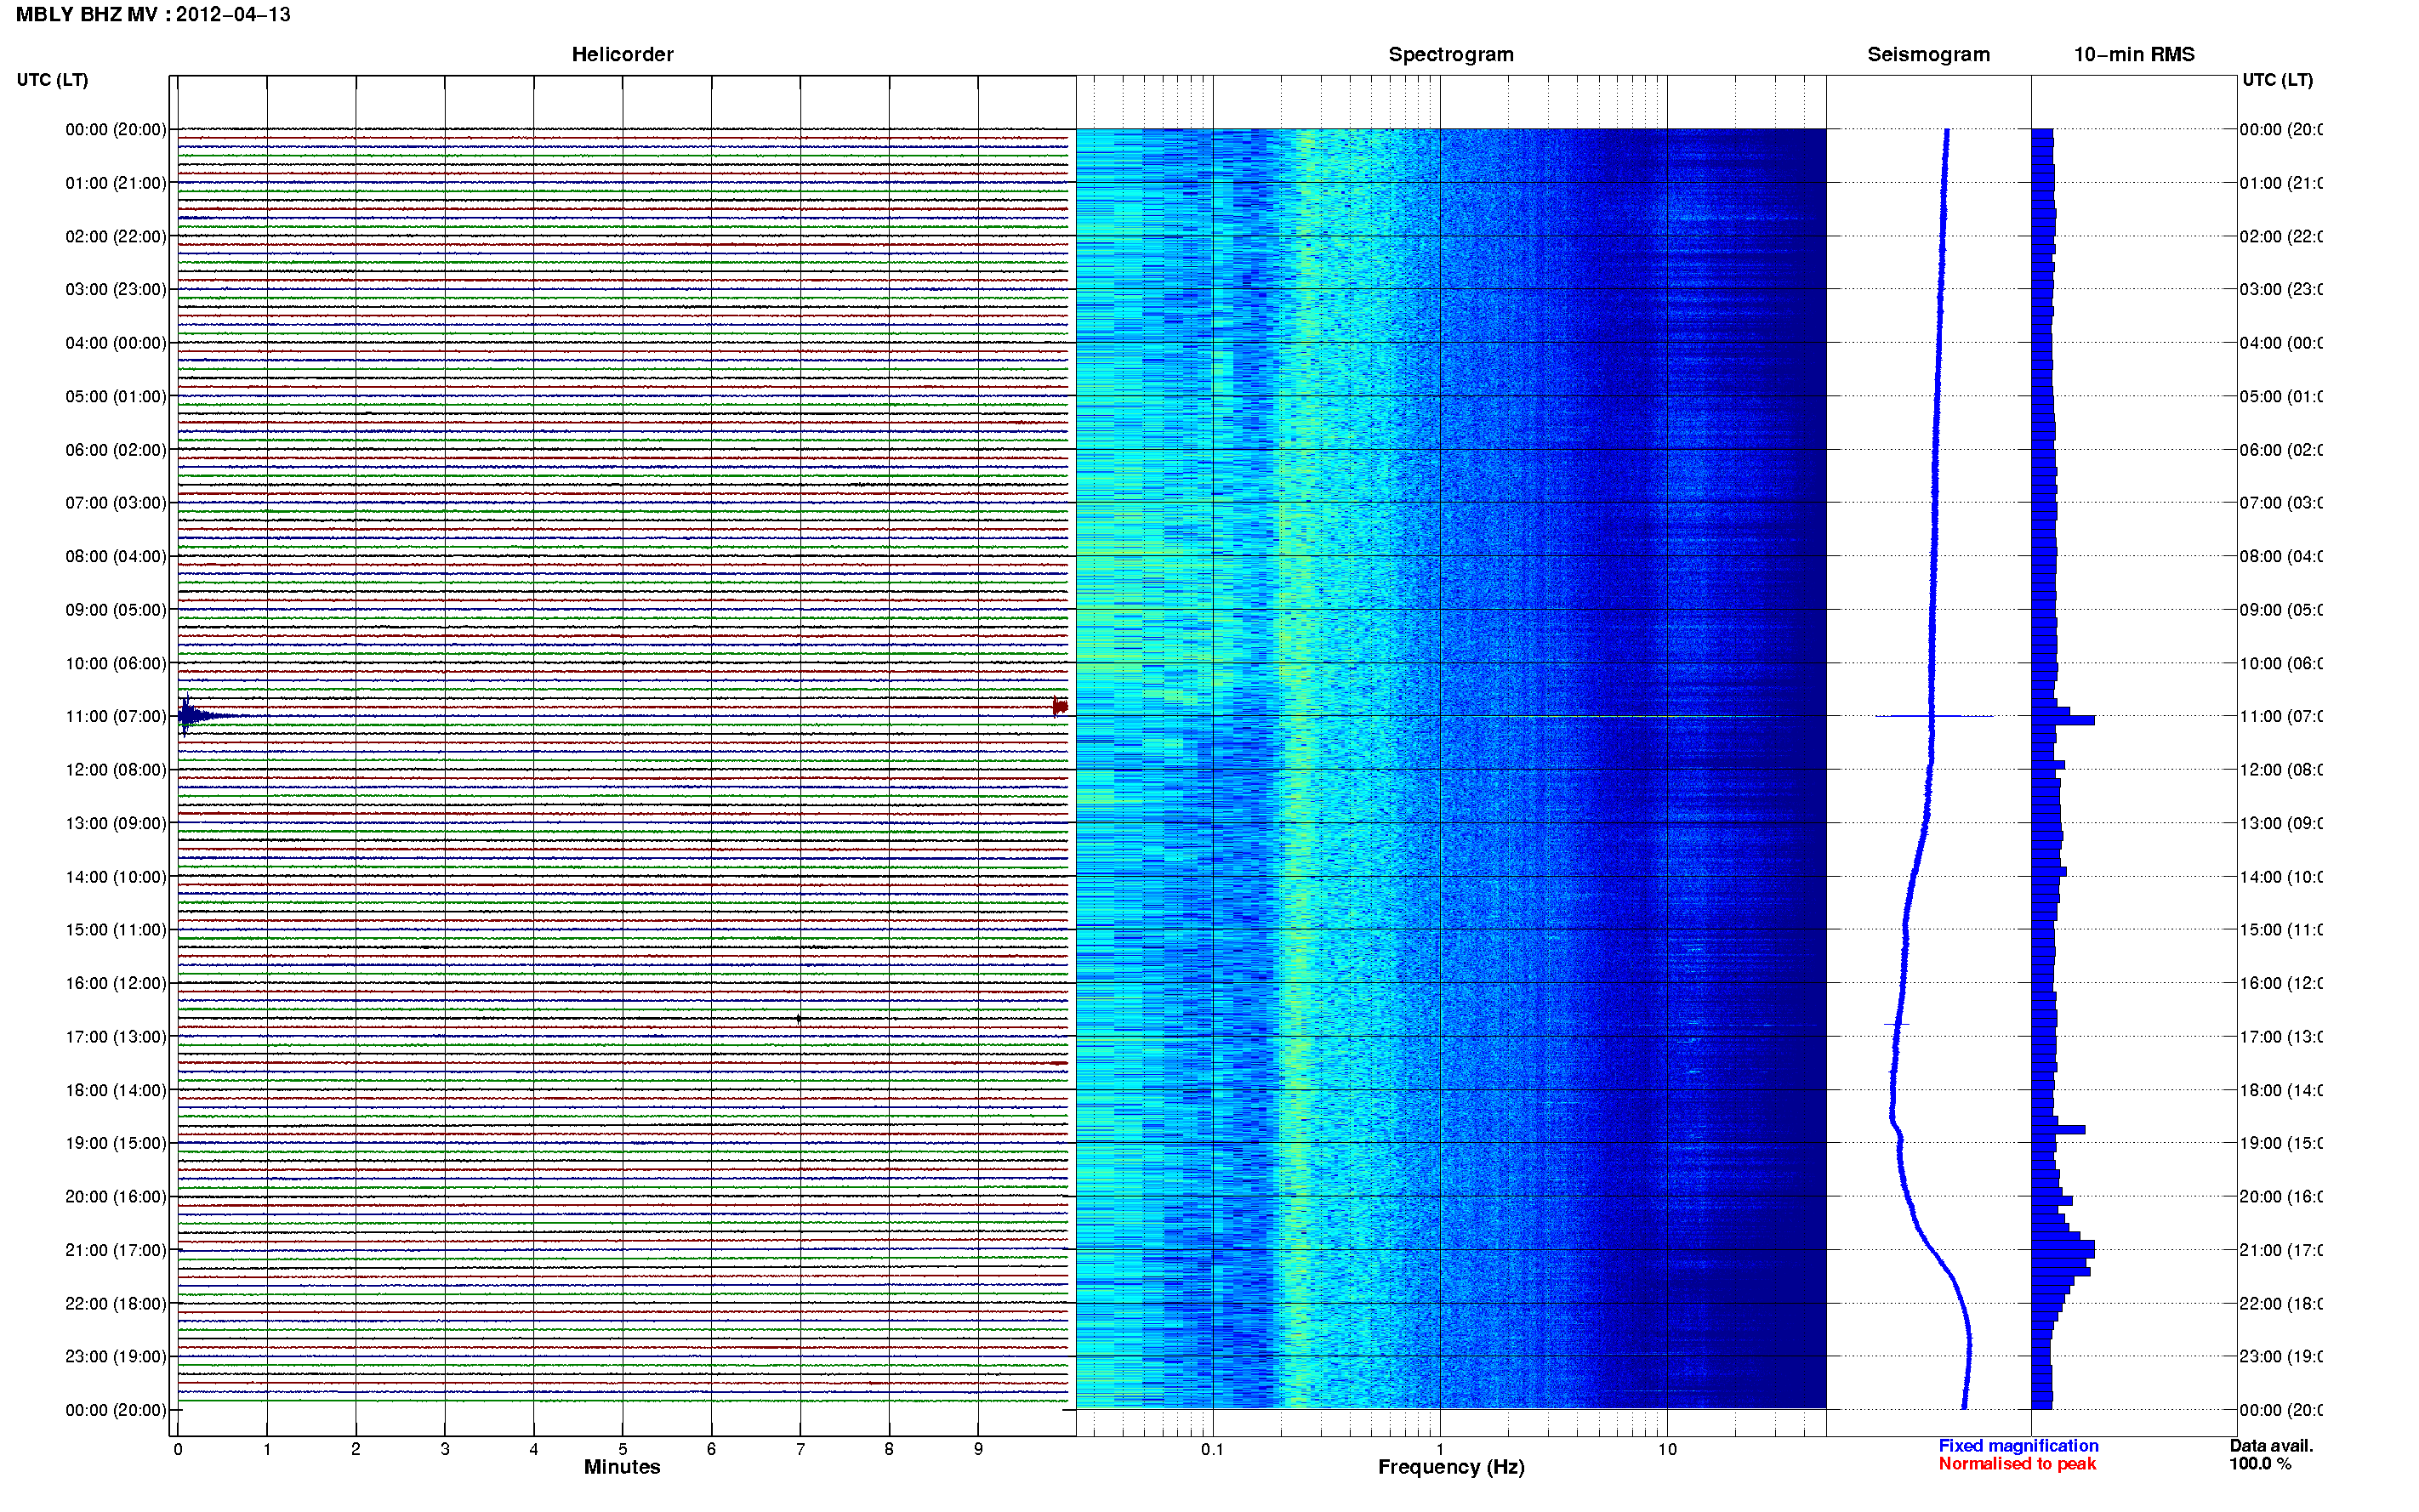Click the left '16:00 (12:00)' time label
Viewport: 2419px width, 1512px height.
click(x=116, y=983)
